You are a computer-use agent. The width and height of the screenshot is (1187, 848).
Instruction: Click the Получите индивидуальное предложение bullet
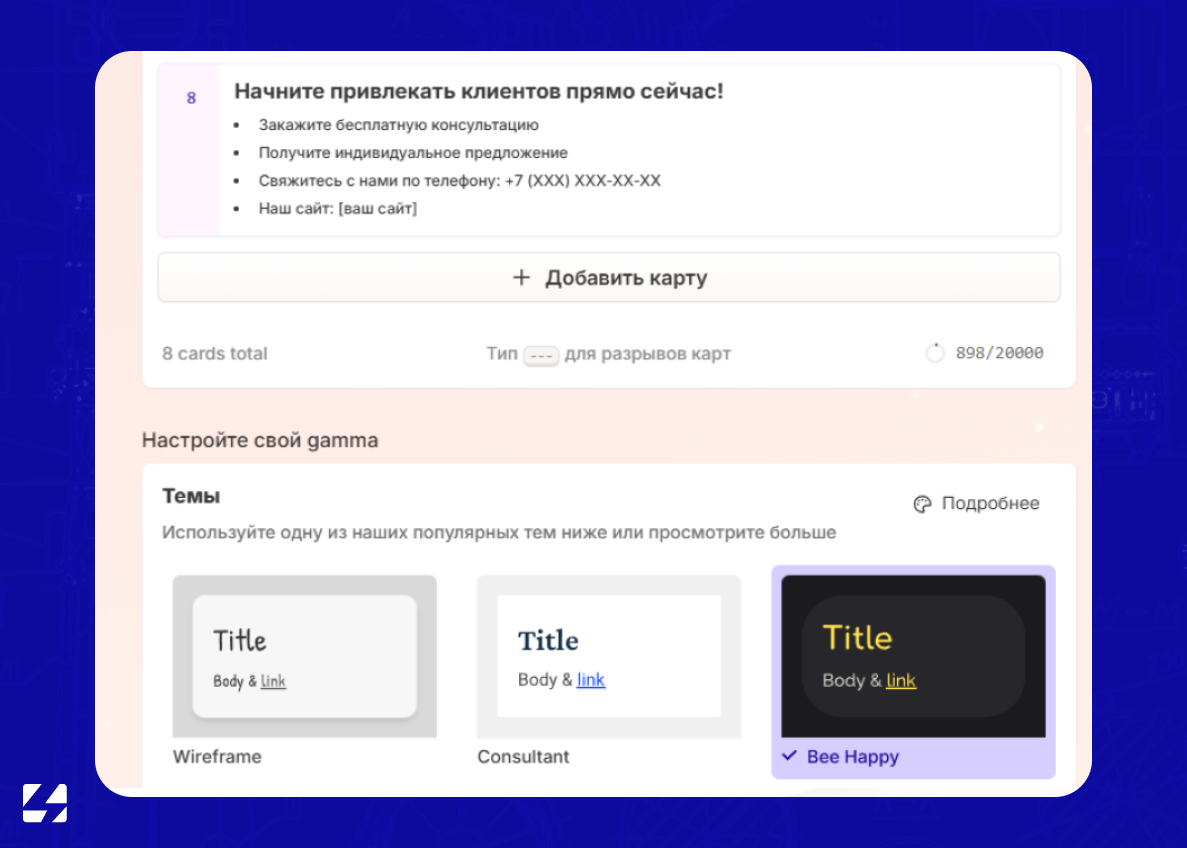[412, 153]
